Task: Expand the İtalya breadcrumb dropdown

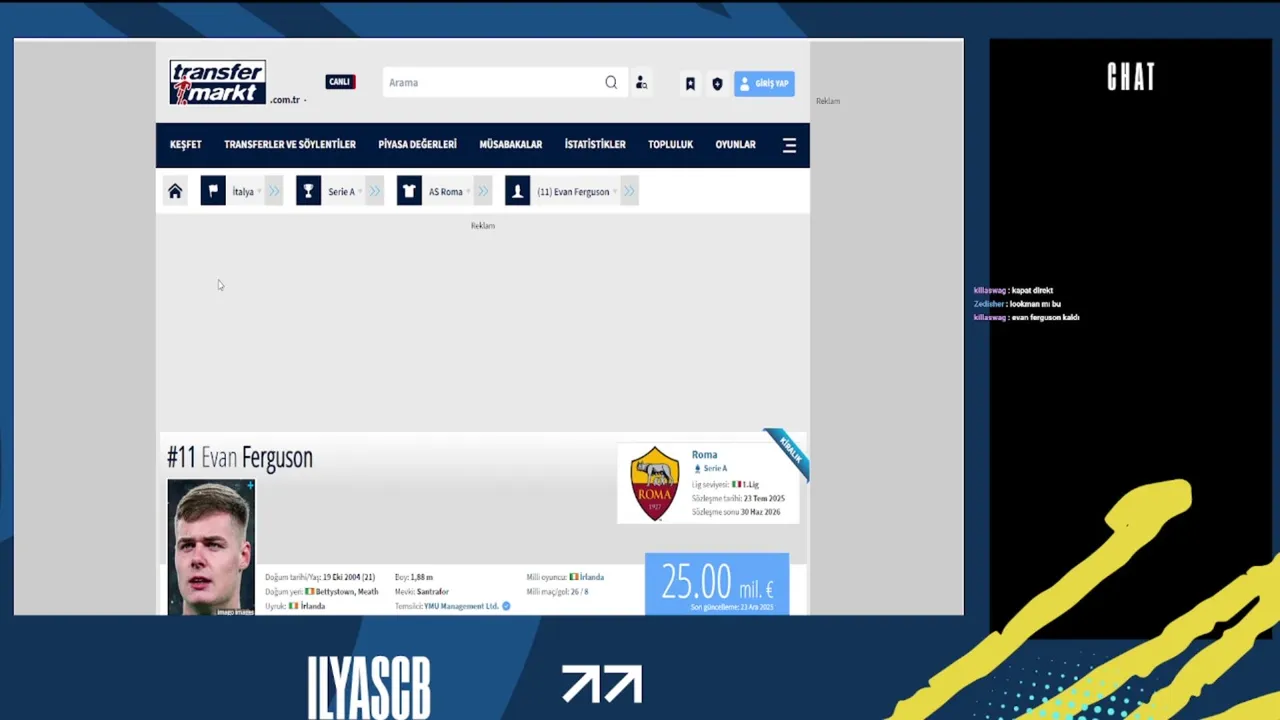Action: point(259,192)
